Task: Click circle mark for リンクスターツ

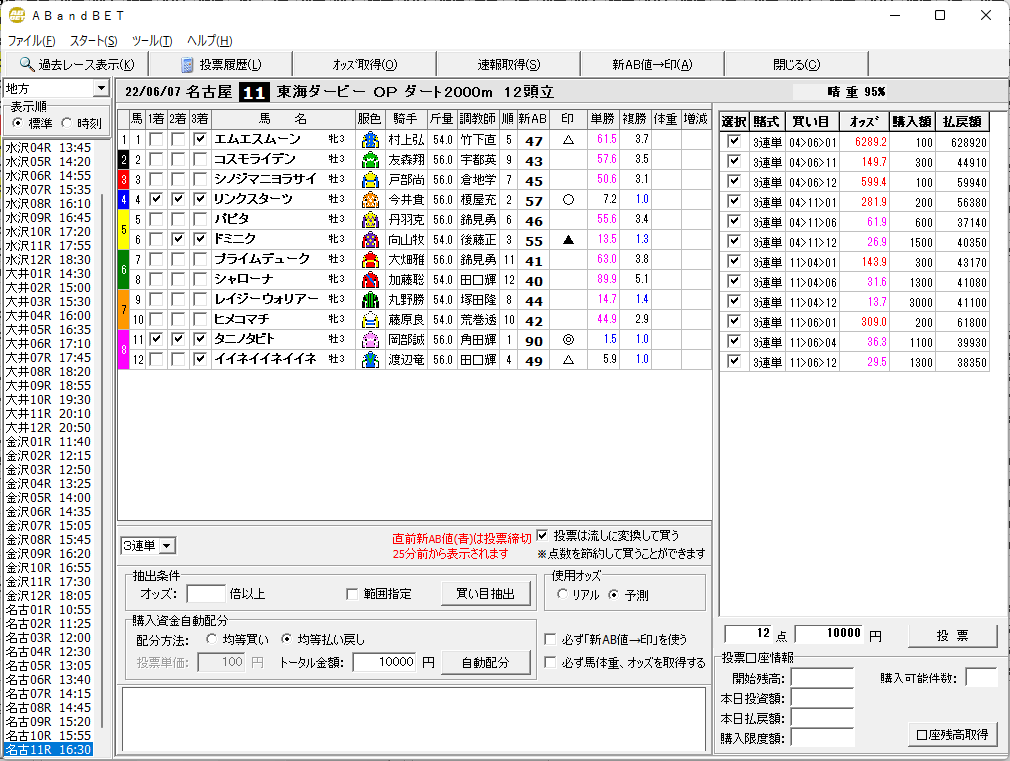Action: click(568, 200)
